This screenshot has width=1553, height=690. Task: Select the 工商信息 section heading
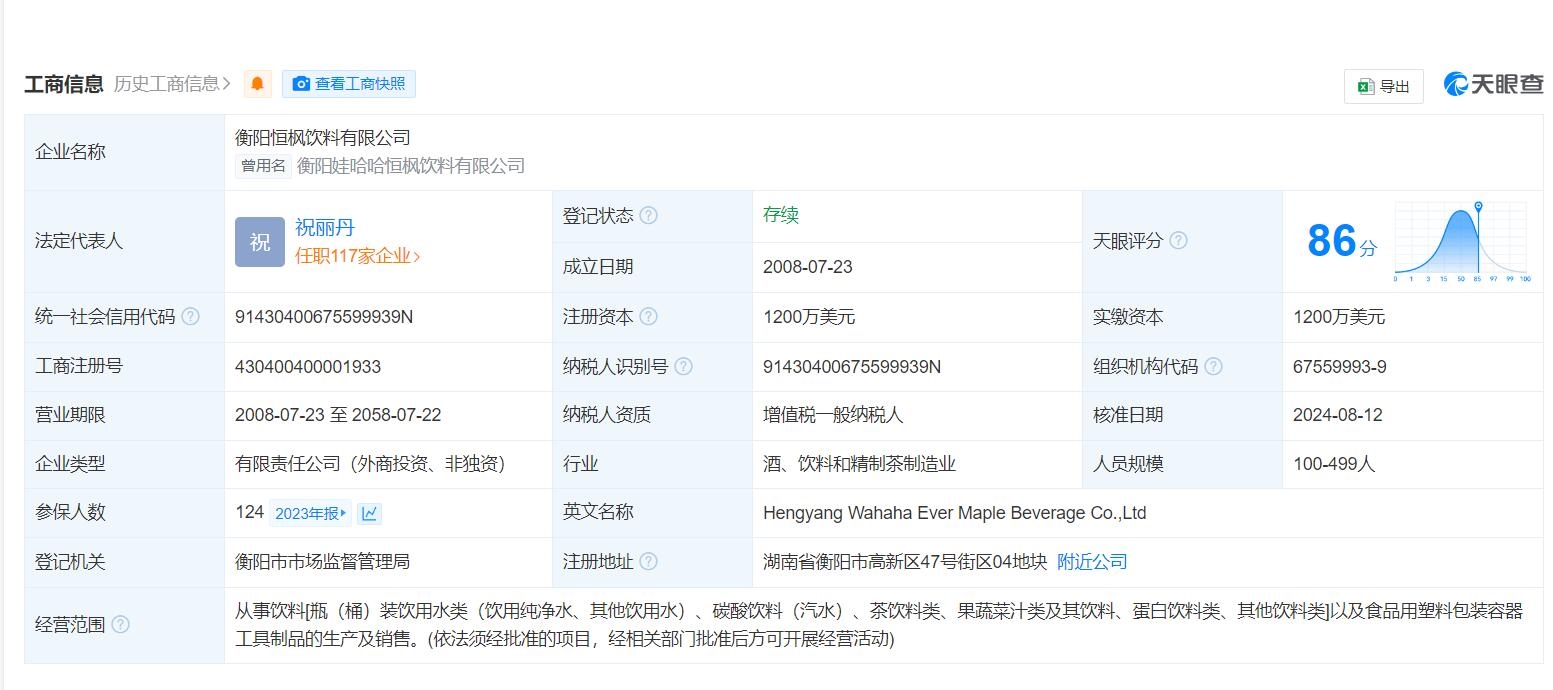click(x=64, y=84)
